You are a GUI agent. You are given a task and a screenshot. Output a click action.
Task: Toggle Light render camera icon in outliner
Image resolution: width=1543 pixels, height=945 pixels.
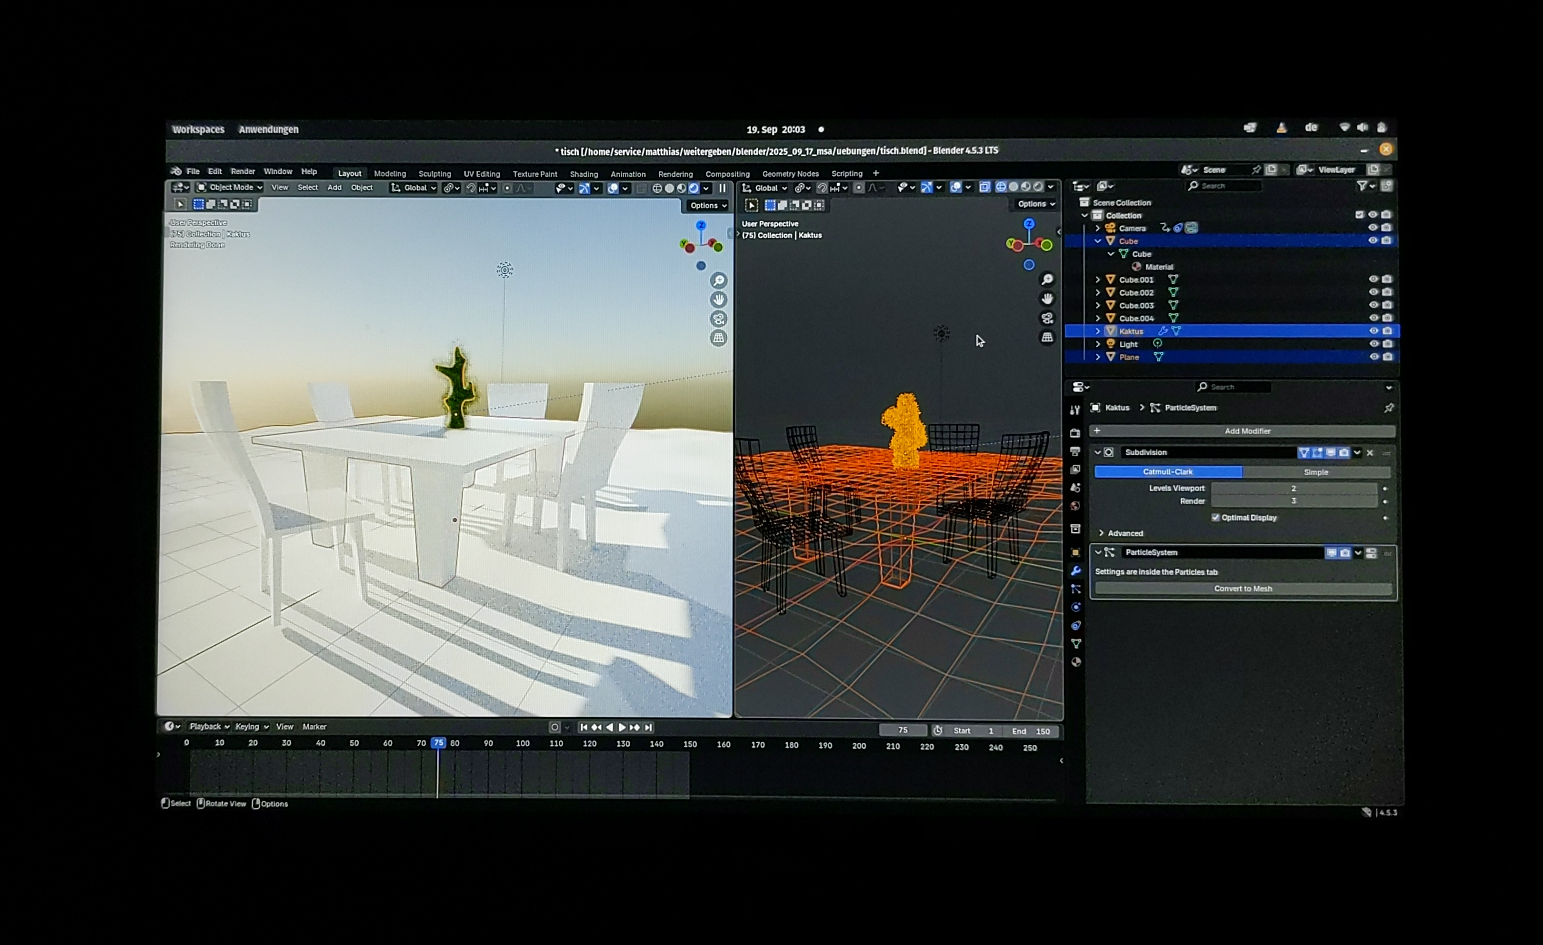1387,344
